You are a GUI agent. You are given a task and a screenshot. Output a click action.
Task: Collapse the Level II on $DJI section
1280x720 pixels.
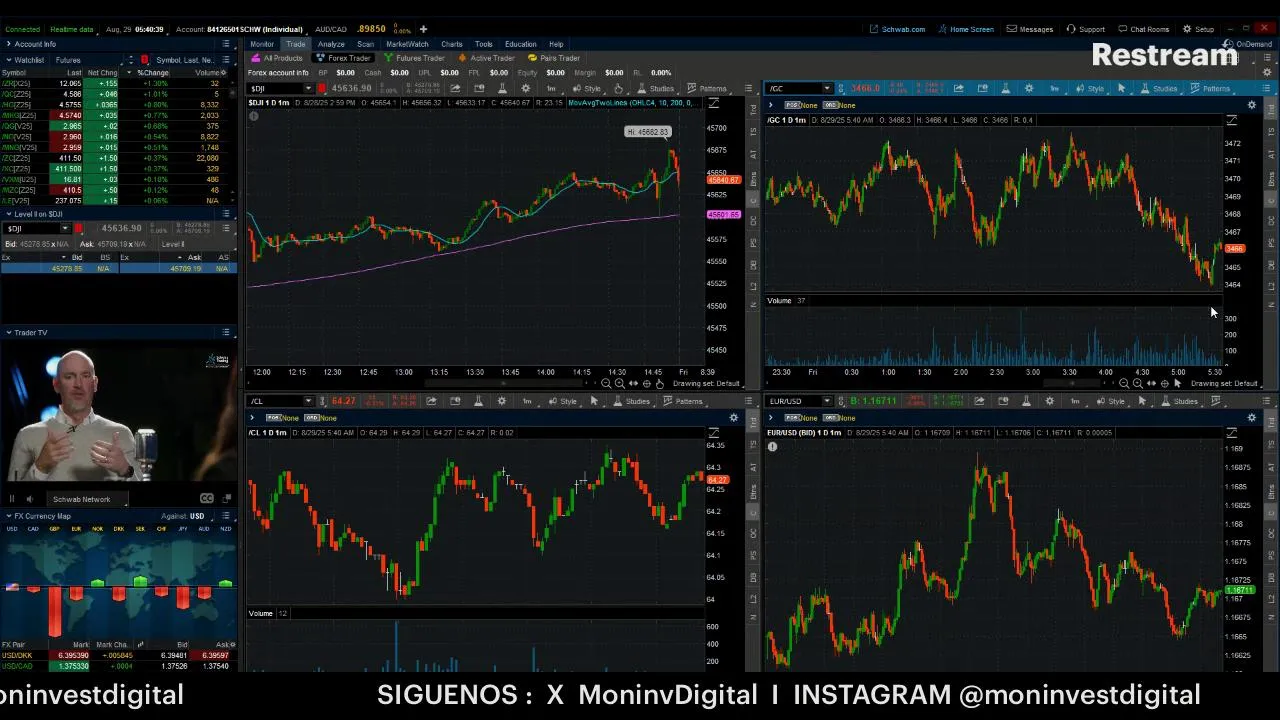8,214
